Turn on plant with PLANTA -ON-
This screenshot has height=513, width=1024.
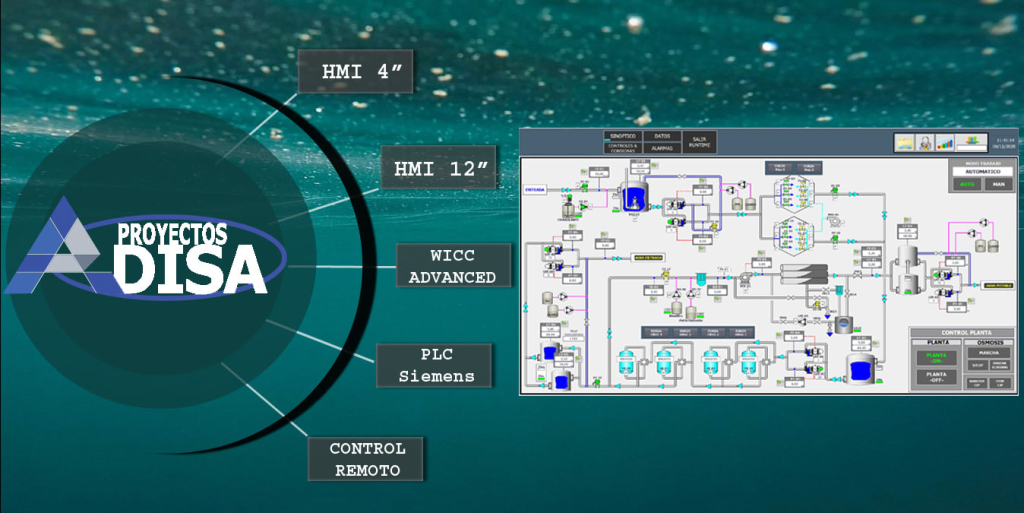936,358
